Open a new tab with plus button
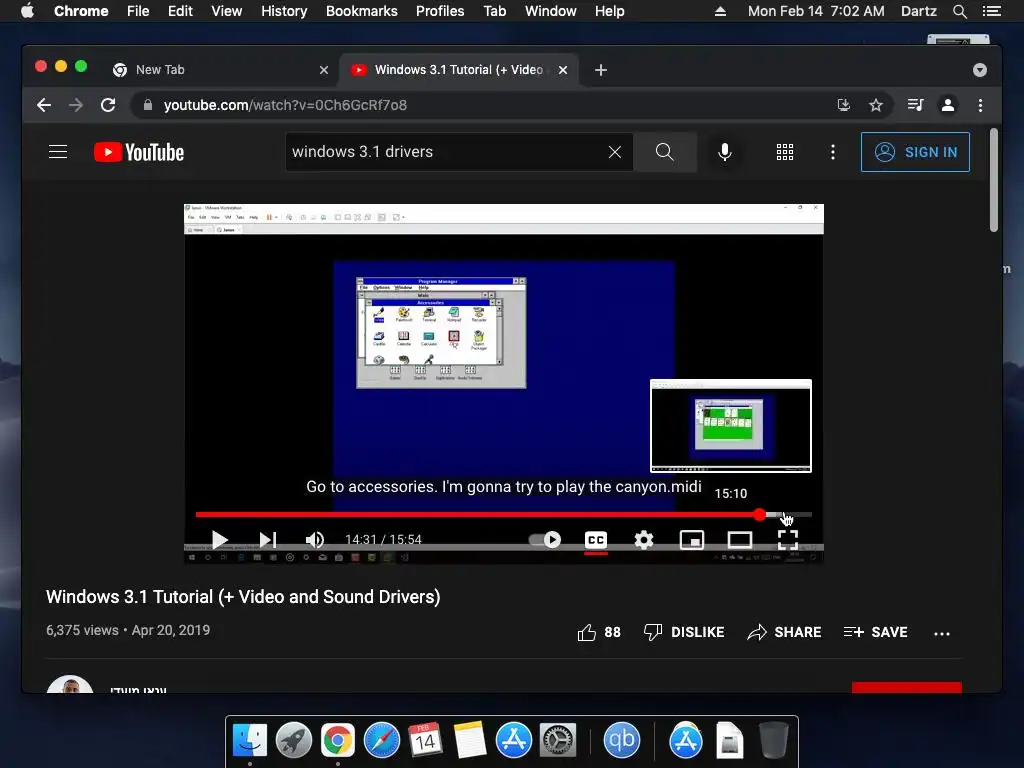This screenshot has width=1024, height=768. [x=601, y=70]
